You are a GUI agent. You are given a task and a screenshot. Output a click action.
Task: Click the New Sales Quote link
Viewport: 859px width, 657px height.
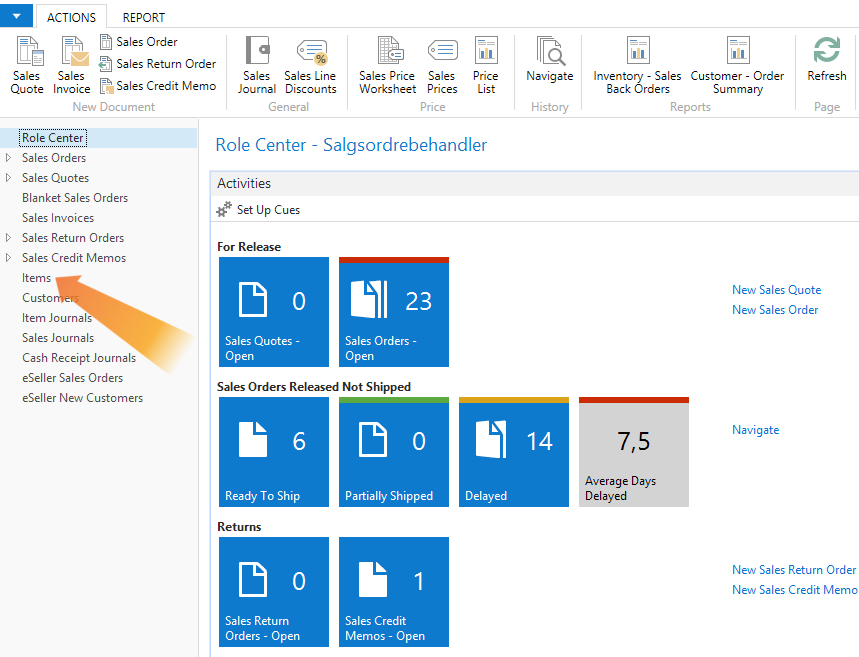776,290
